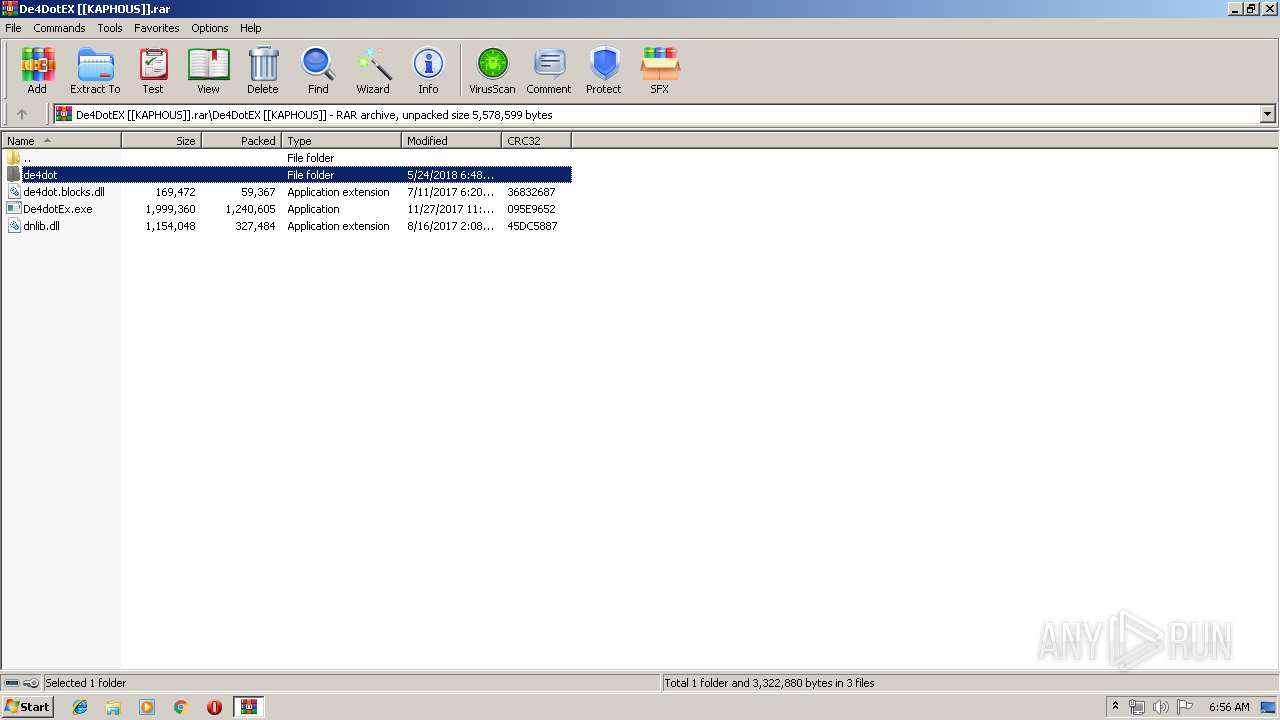Viewport: 1280px width, 720px height.
Task: Click the 'Selected 1 folder' status text
Action: coord(85,683)
